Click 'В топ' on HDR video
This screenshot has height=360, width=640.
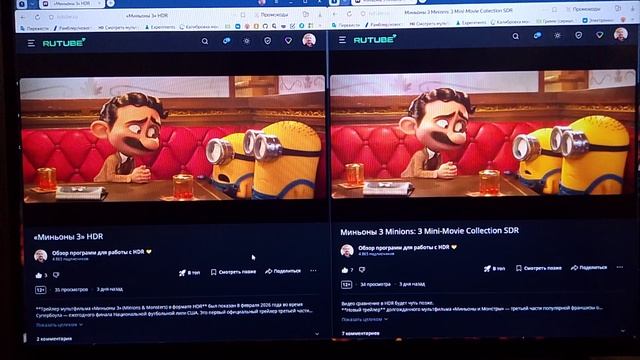[x=190, y=272]
